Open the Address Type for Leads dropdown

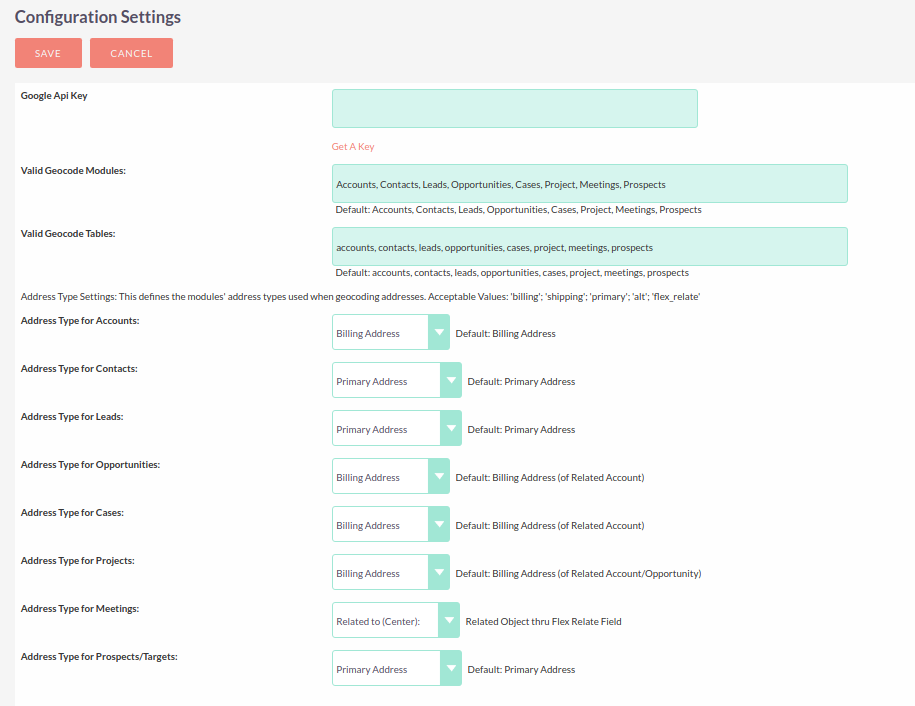pyautogui.click(x=386, y=429)
